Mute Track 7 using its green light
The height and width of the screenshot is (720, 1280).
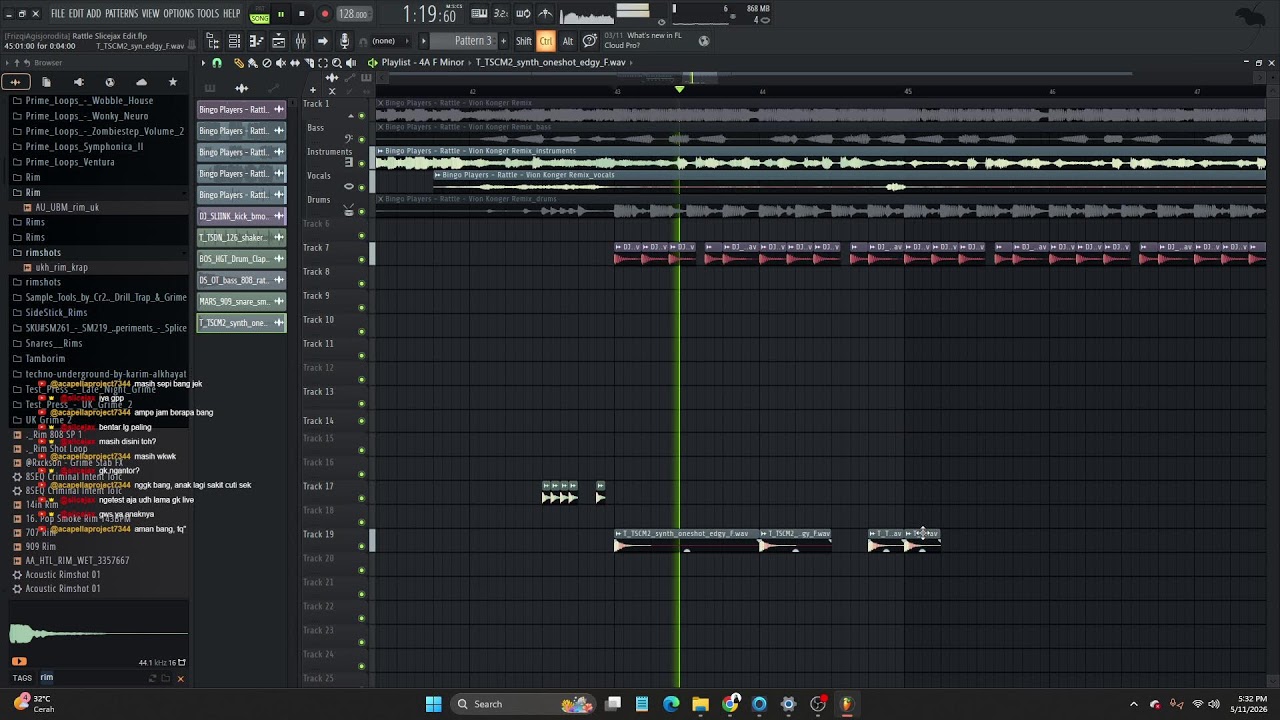[362, 260]
